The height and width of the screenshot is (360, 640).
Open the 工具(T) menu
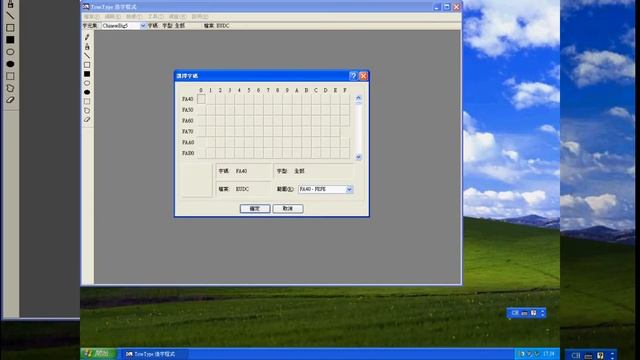156,17
